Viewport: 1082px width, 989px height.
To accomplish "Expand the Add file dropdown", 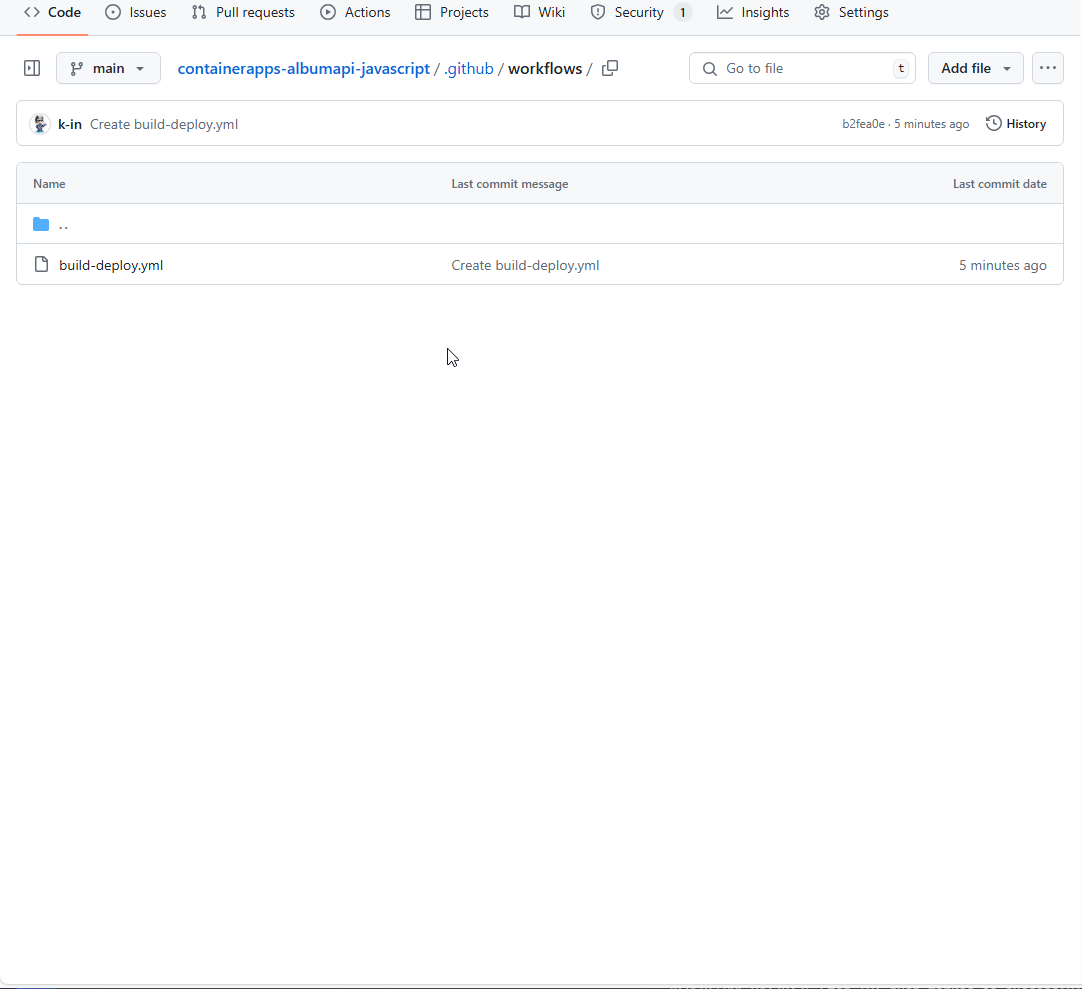I will click(x=975, y=68).
